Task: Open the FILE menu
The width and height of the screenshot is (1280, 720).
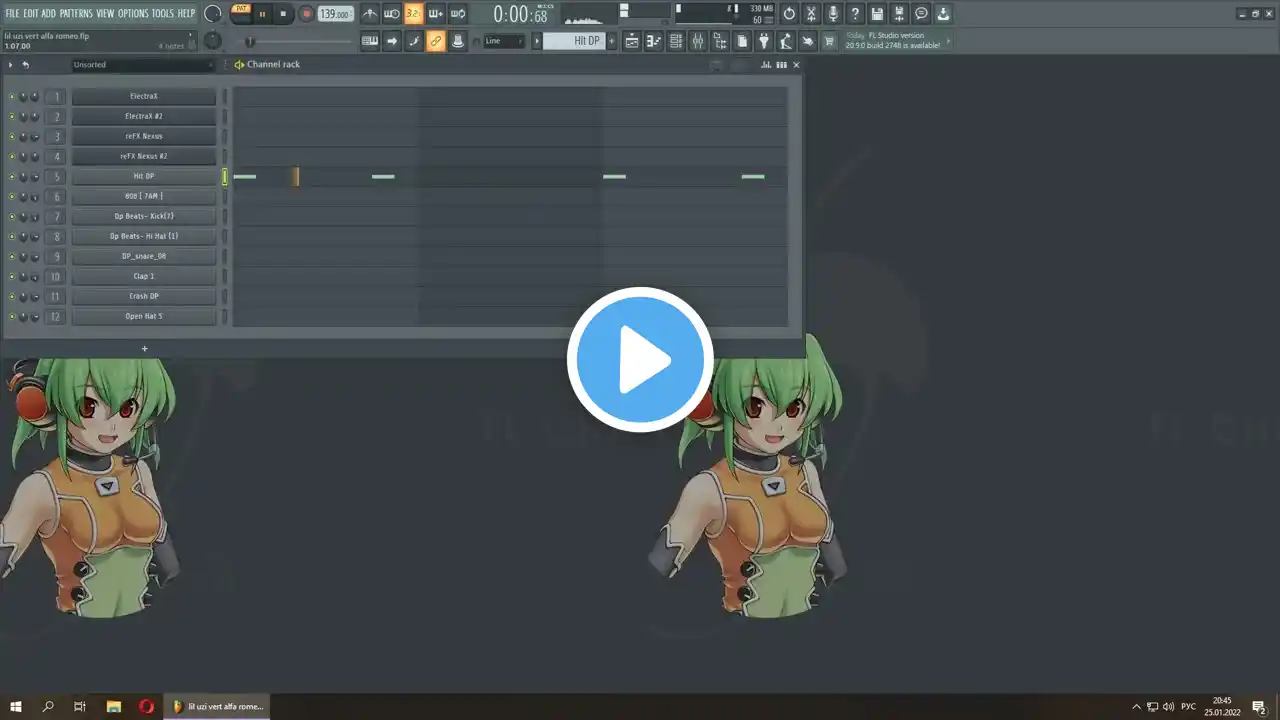Action: point(12,13)
